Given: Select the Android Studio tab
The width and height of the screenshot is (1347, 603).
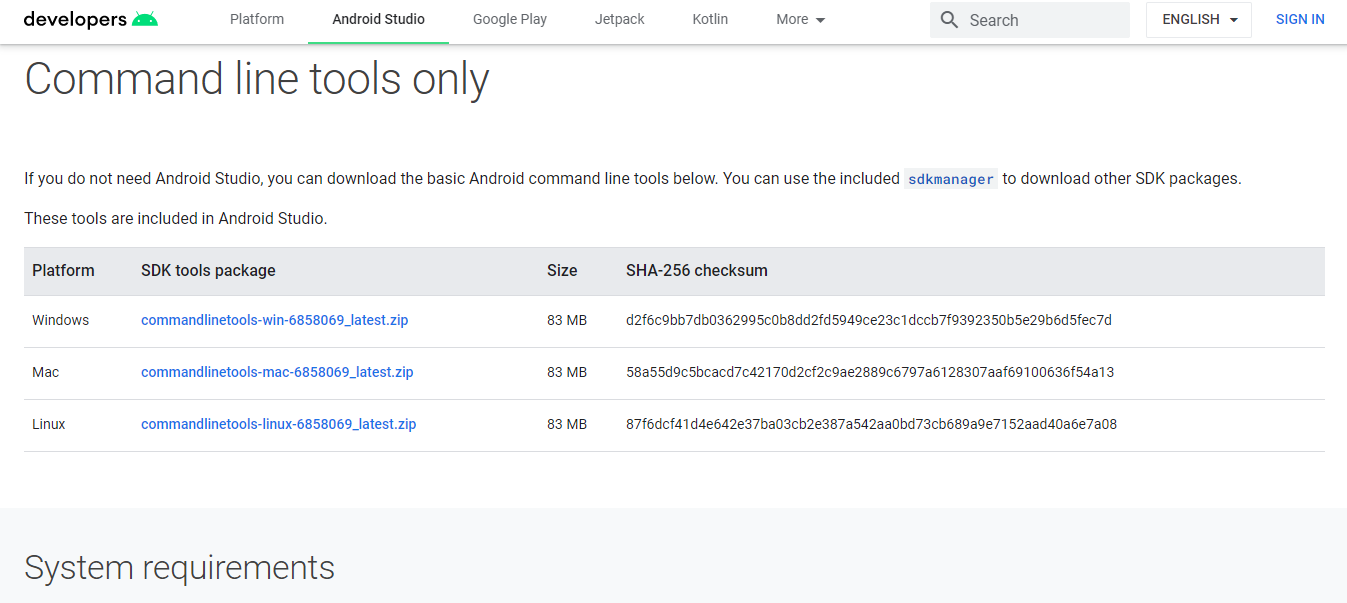Looking at the screenshot, I should pos(378,19).
